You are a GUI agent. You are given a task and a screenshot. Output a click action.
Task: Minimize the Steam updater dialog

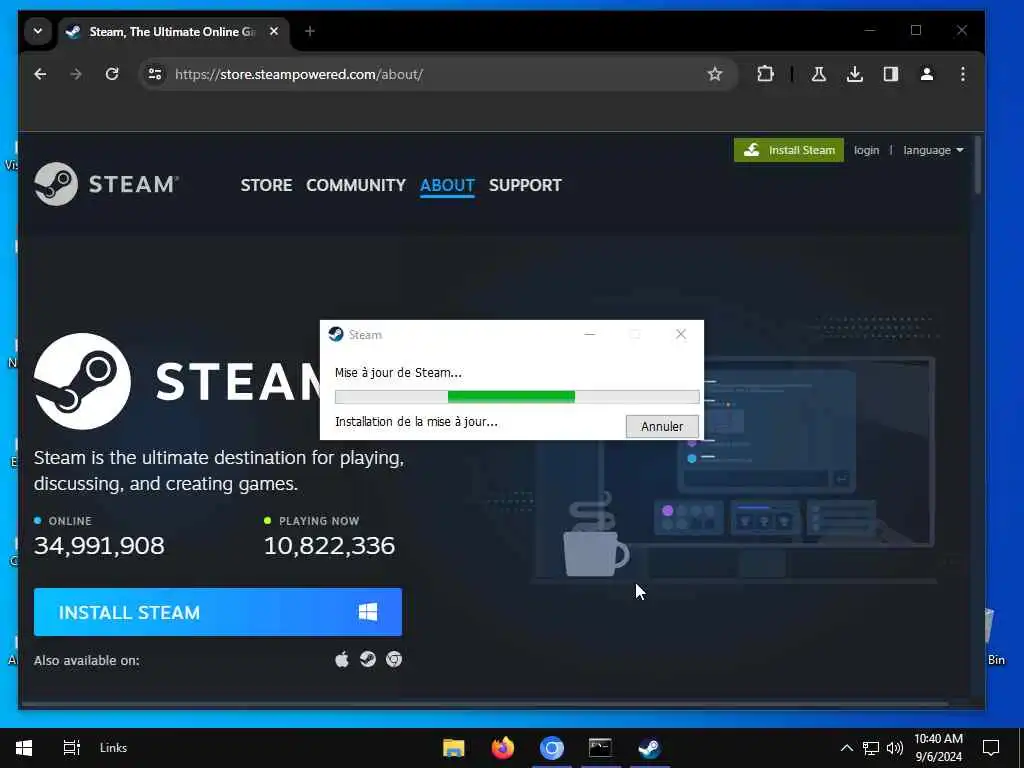(x=590, y=334)
